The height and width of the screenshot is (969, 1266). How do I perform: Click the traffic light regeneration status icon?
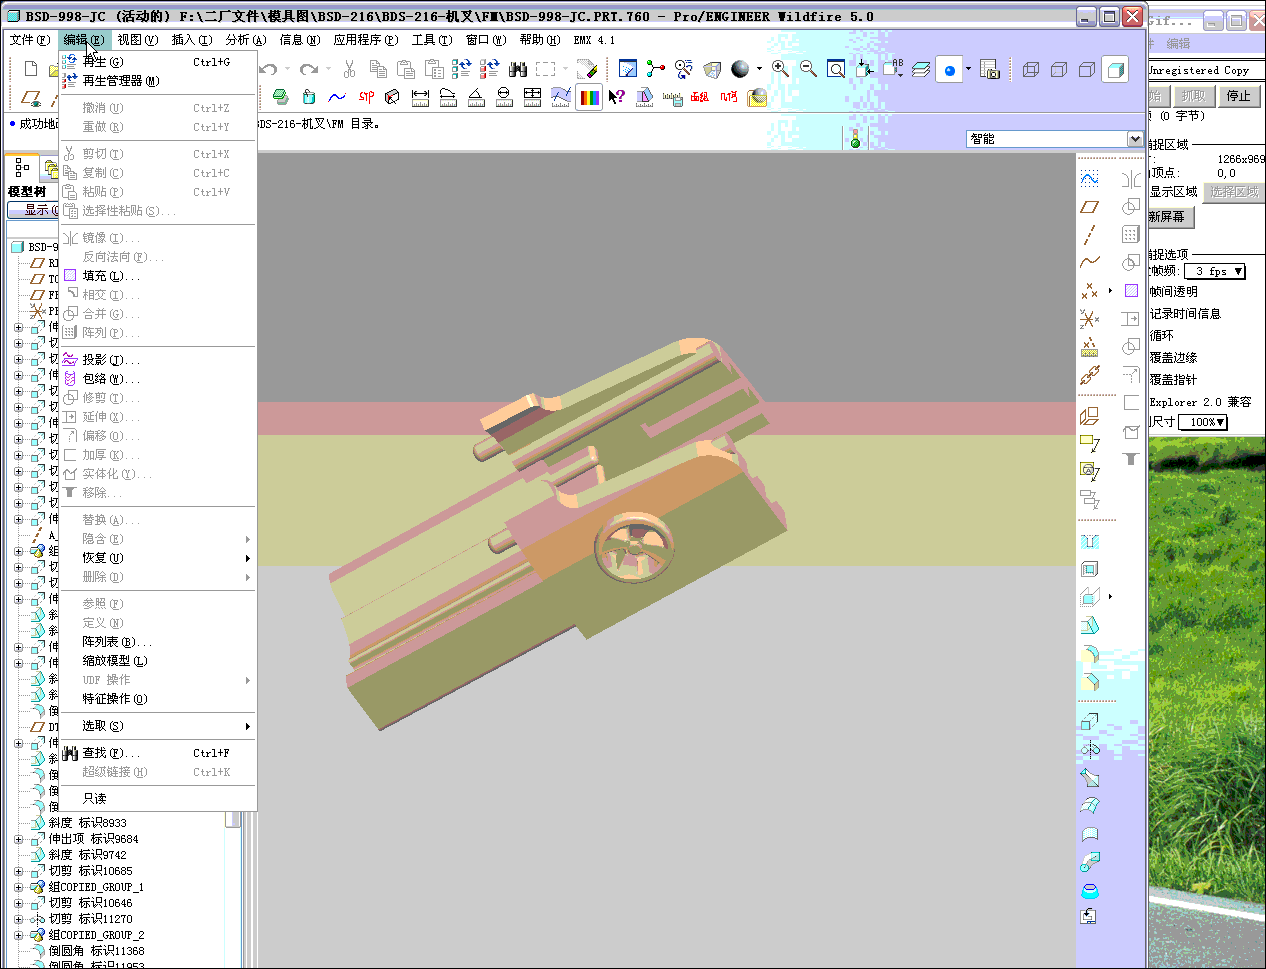point(855,138)
